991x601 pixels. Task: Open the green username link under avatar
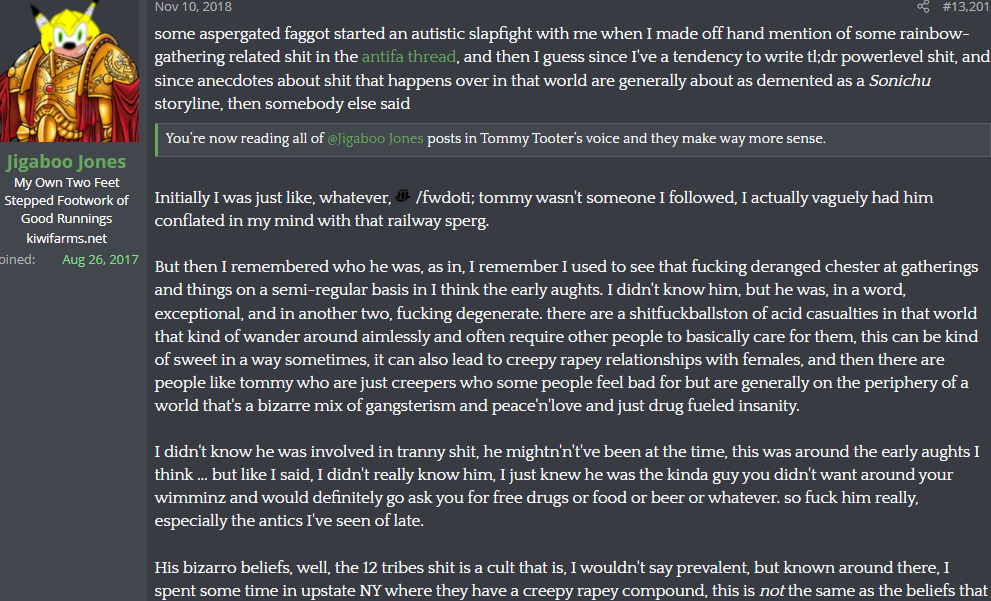coord(66,162)
